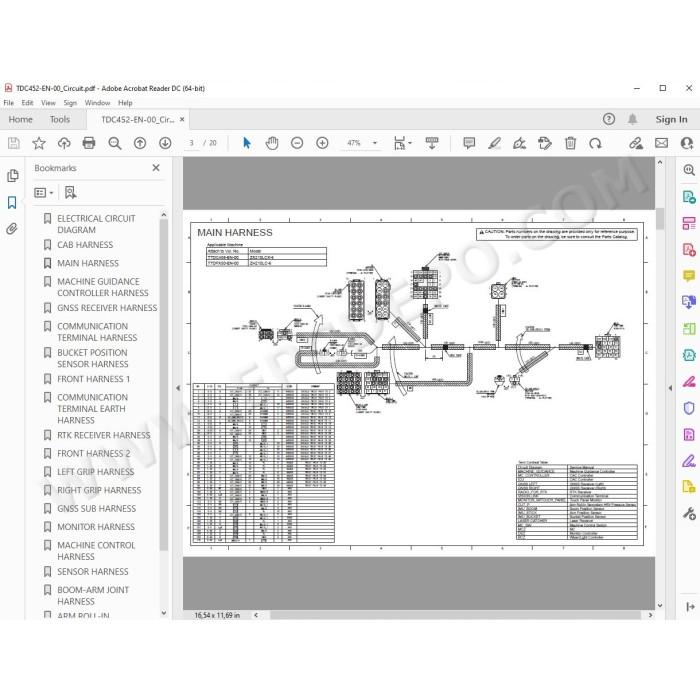Switch to the Tools tab
Image resolution: width=700 pixels, height=700 pixels.
point(60,119)
